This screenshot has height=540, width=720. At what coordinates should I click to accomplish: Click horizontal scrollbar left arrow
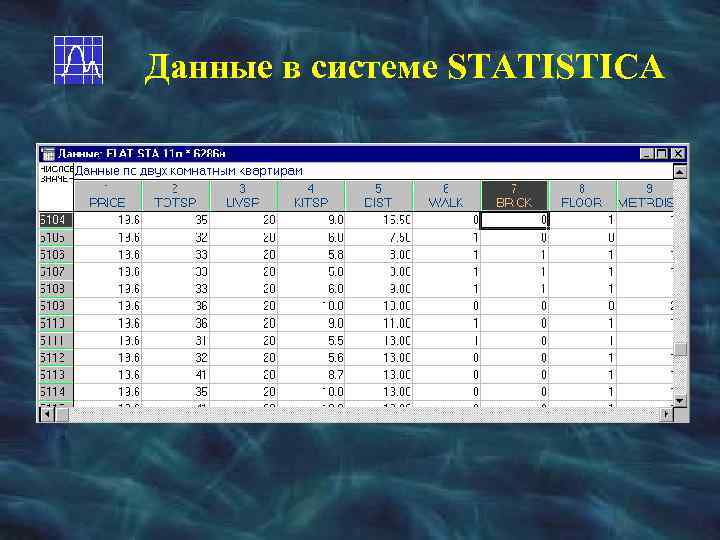(48, 414)
